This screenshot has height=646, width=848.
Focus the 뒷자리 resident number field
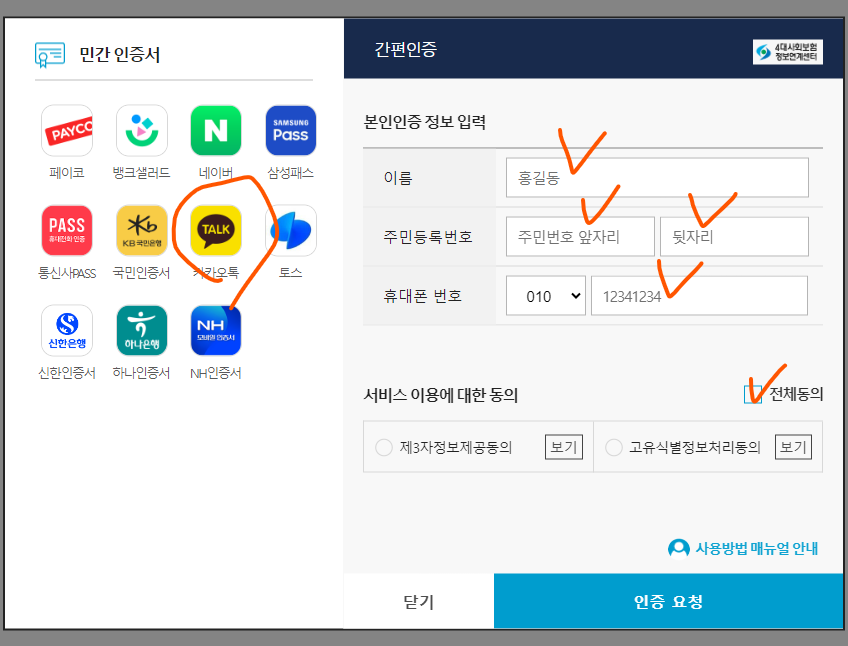pos(734,236)
